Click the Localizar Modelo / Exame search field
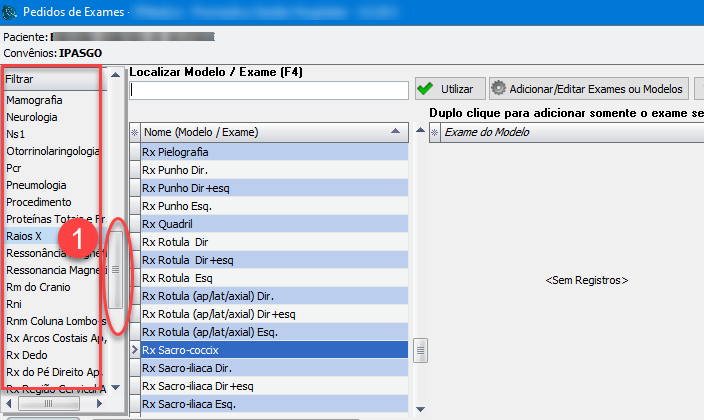This screenshot has width=704, height=420. [x=269, y=90]
